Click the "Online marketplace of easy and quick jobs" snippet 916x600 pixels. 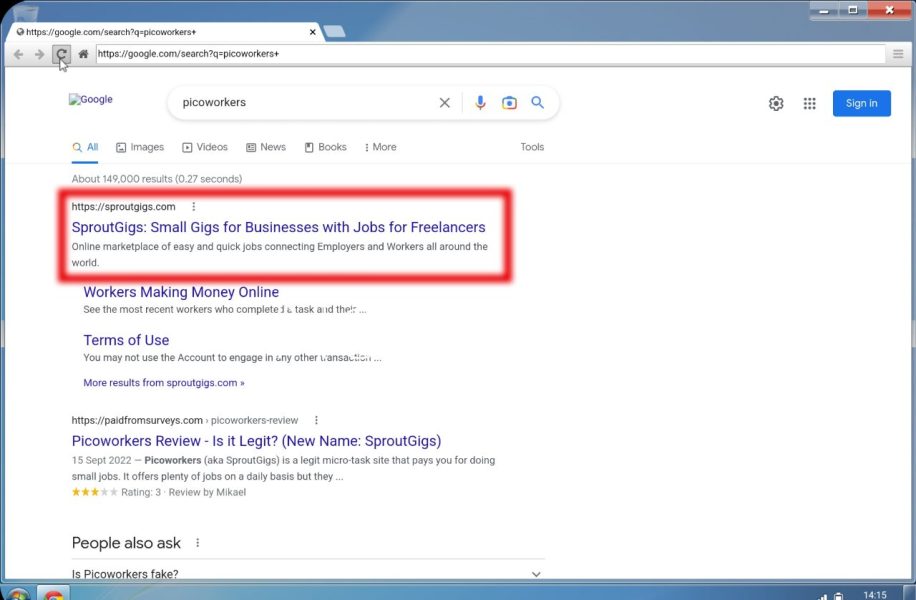(280, 255)
